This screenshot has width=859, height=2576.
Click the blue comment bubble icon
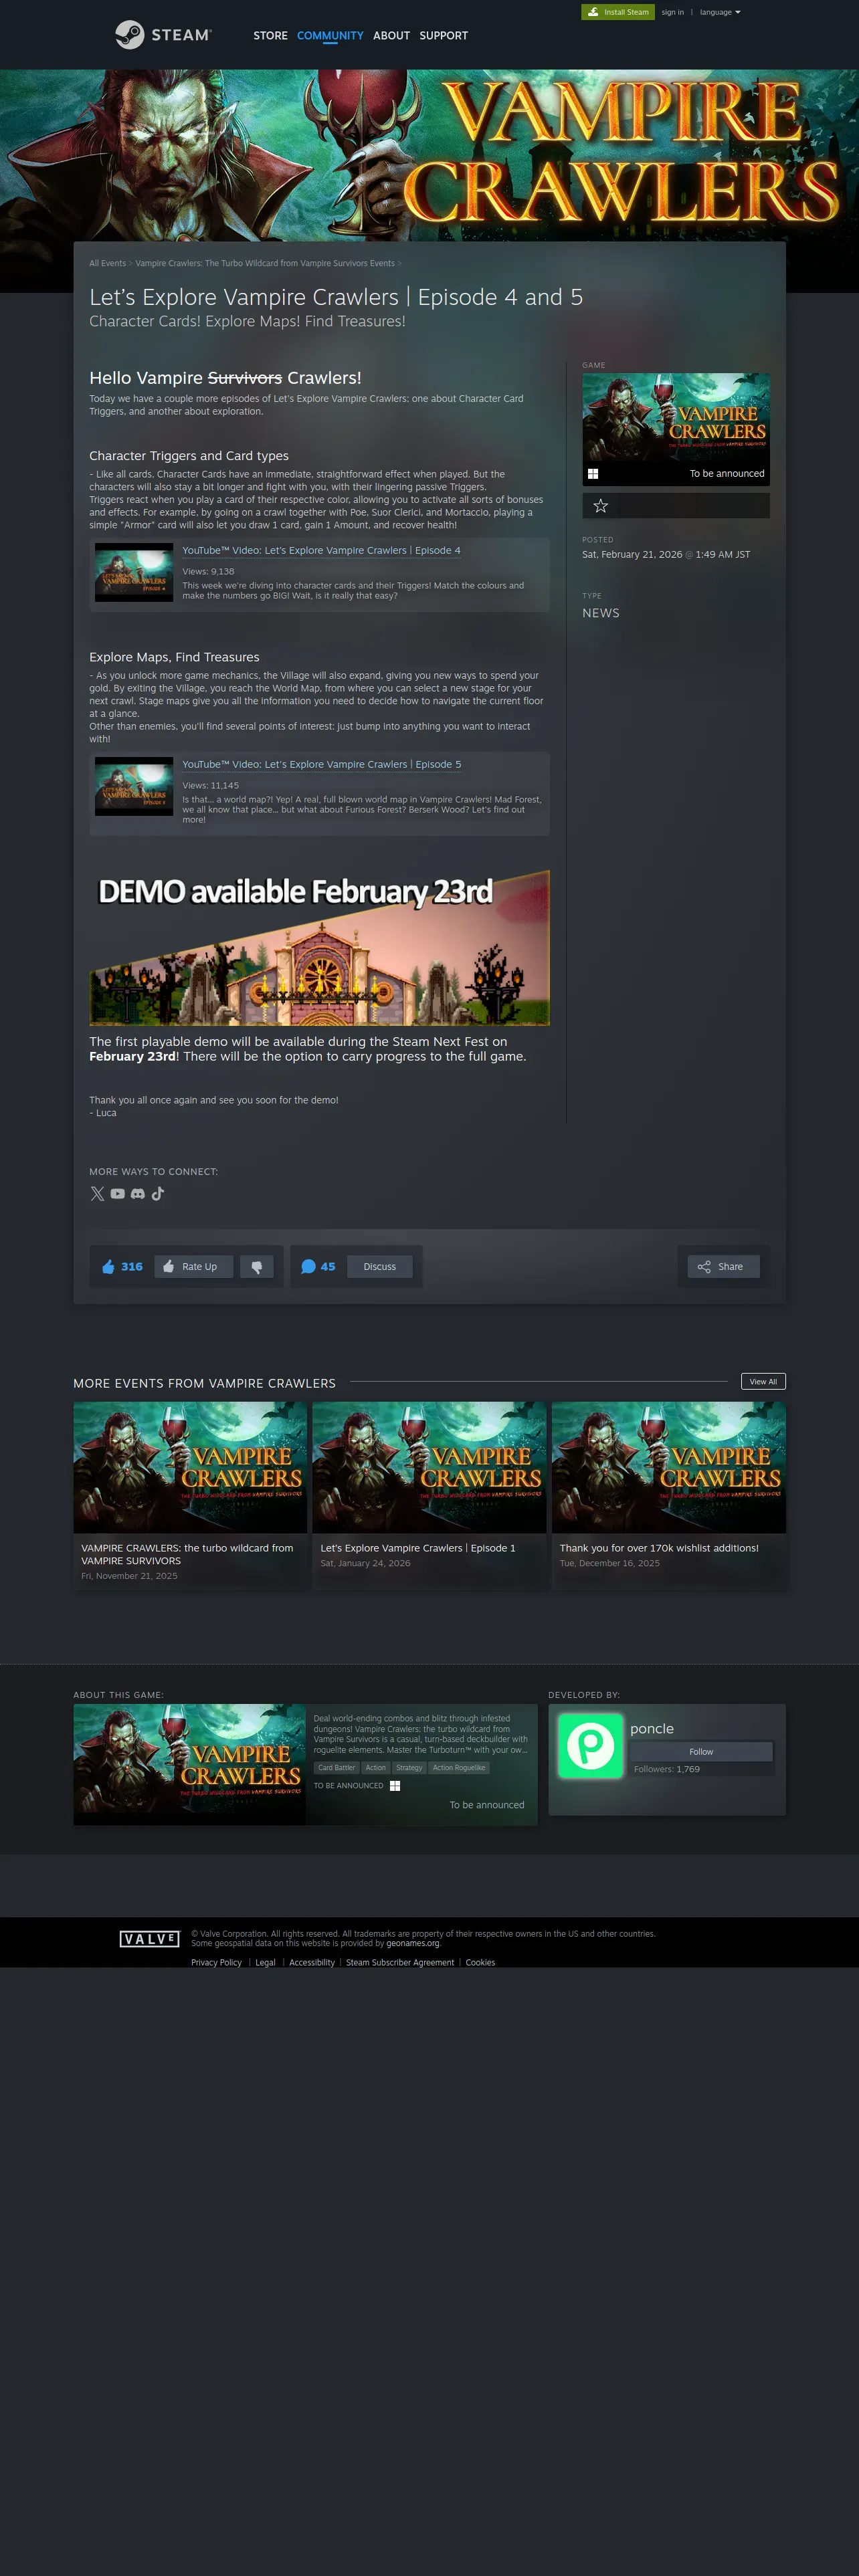(308, 1267)
